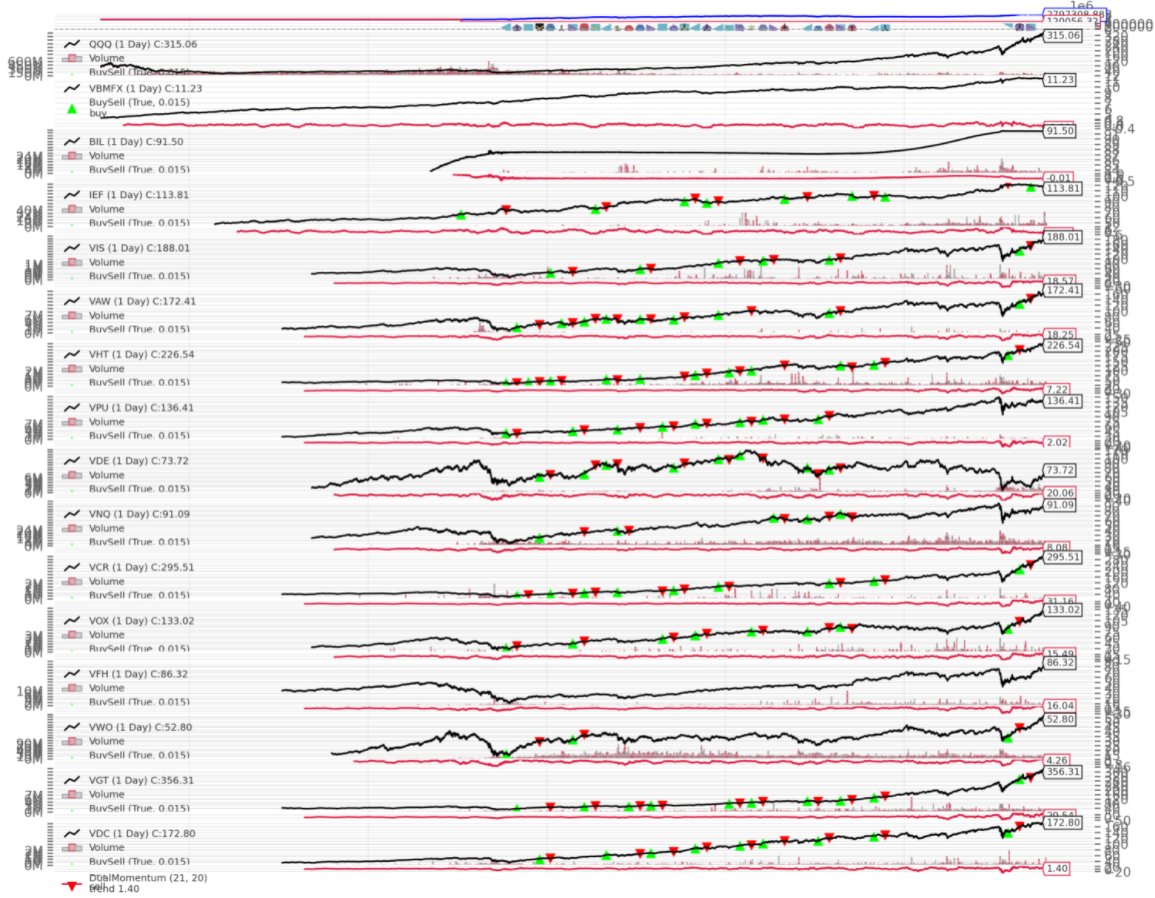Select the 'VDC (1 Day) C:172.80' legend label

pyautogui.click(x=142, y=834)
